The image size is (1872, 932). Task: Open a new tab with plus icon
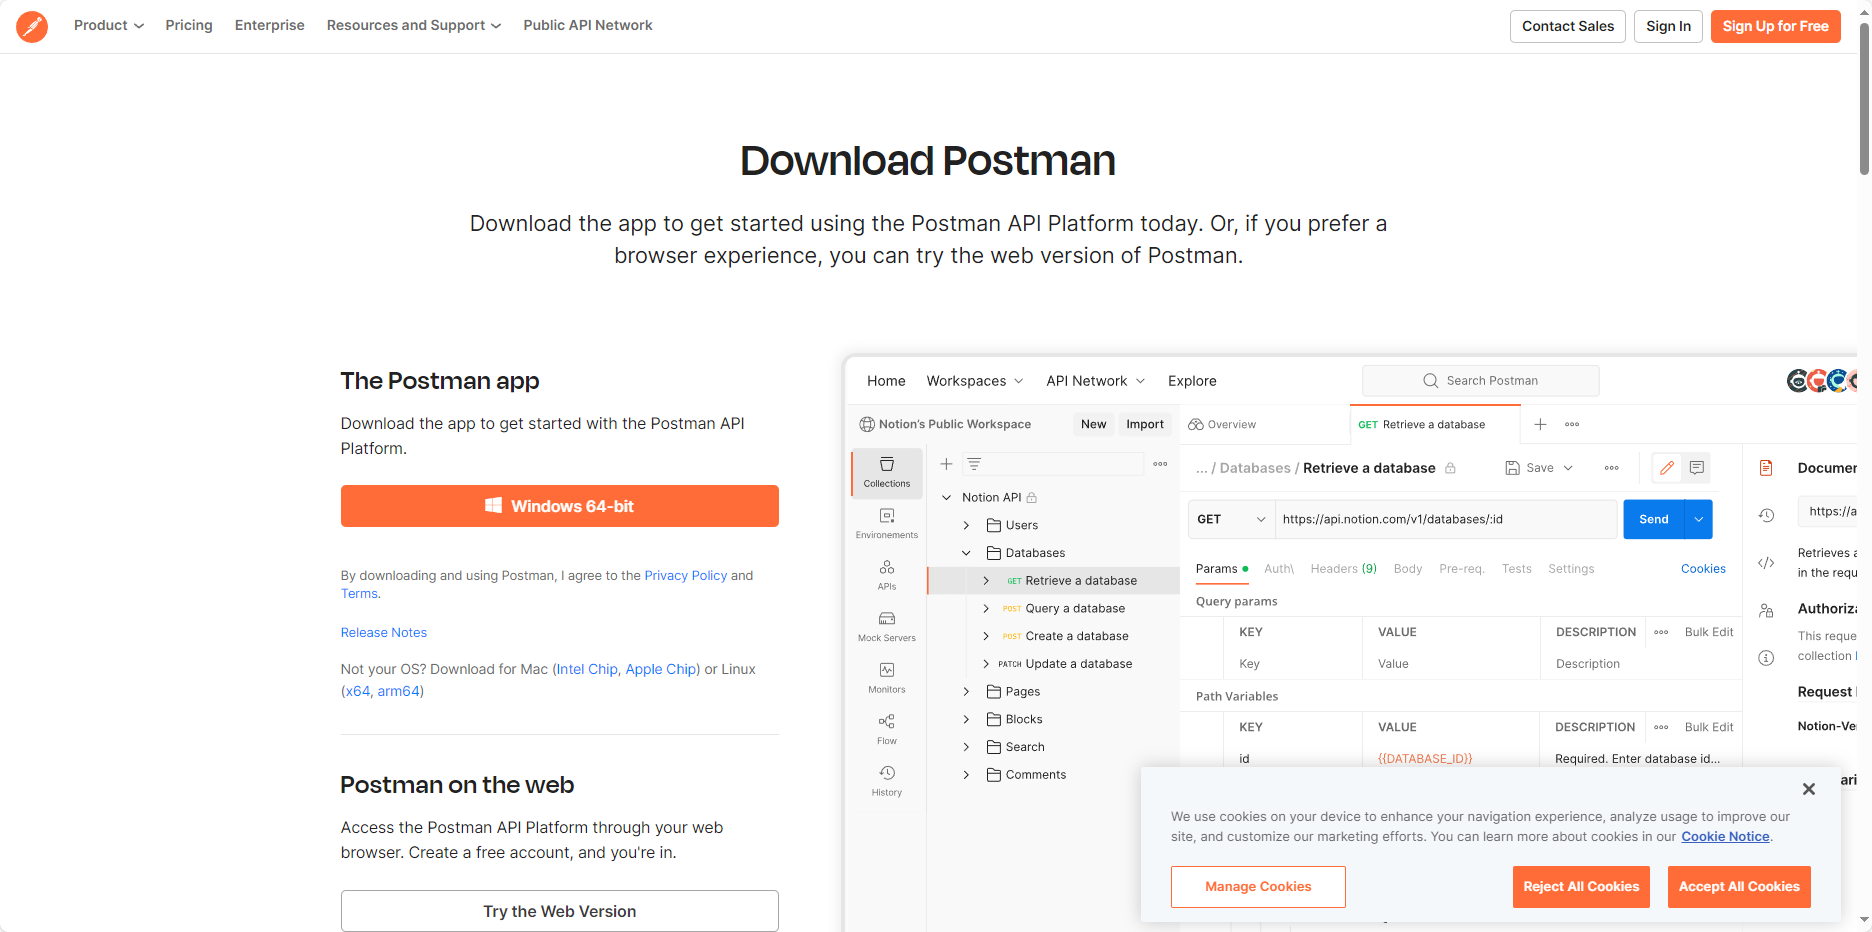(1540, 424)
